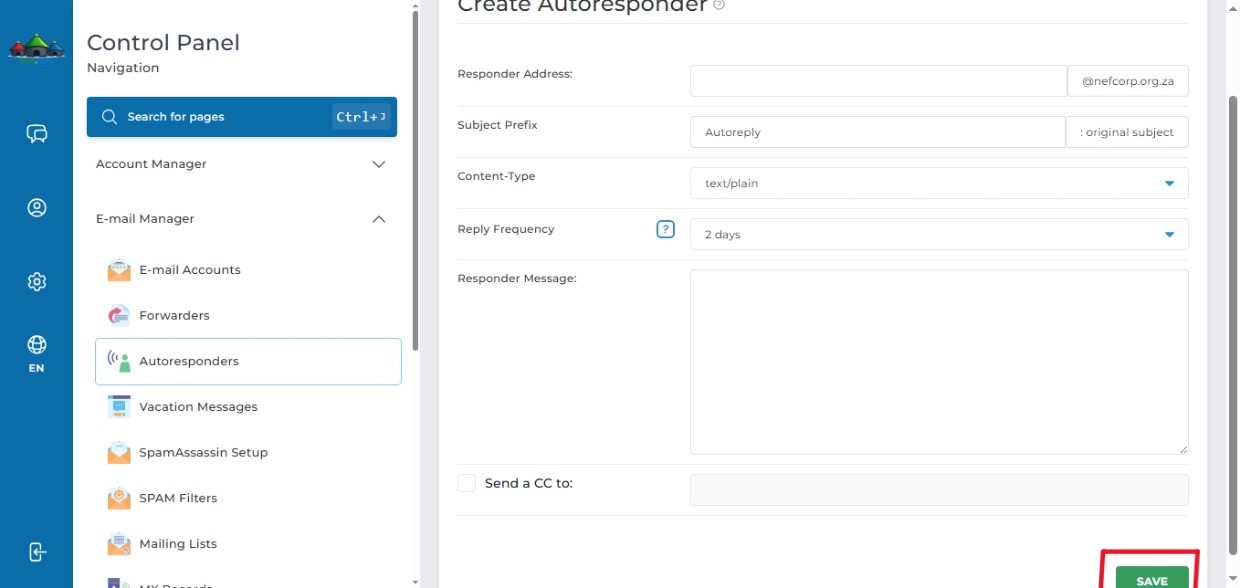Open the Reply Frequency 2 days dropdown
Viewport: 1240px width, 588px height.
tap(939, 234)
